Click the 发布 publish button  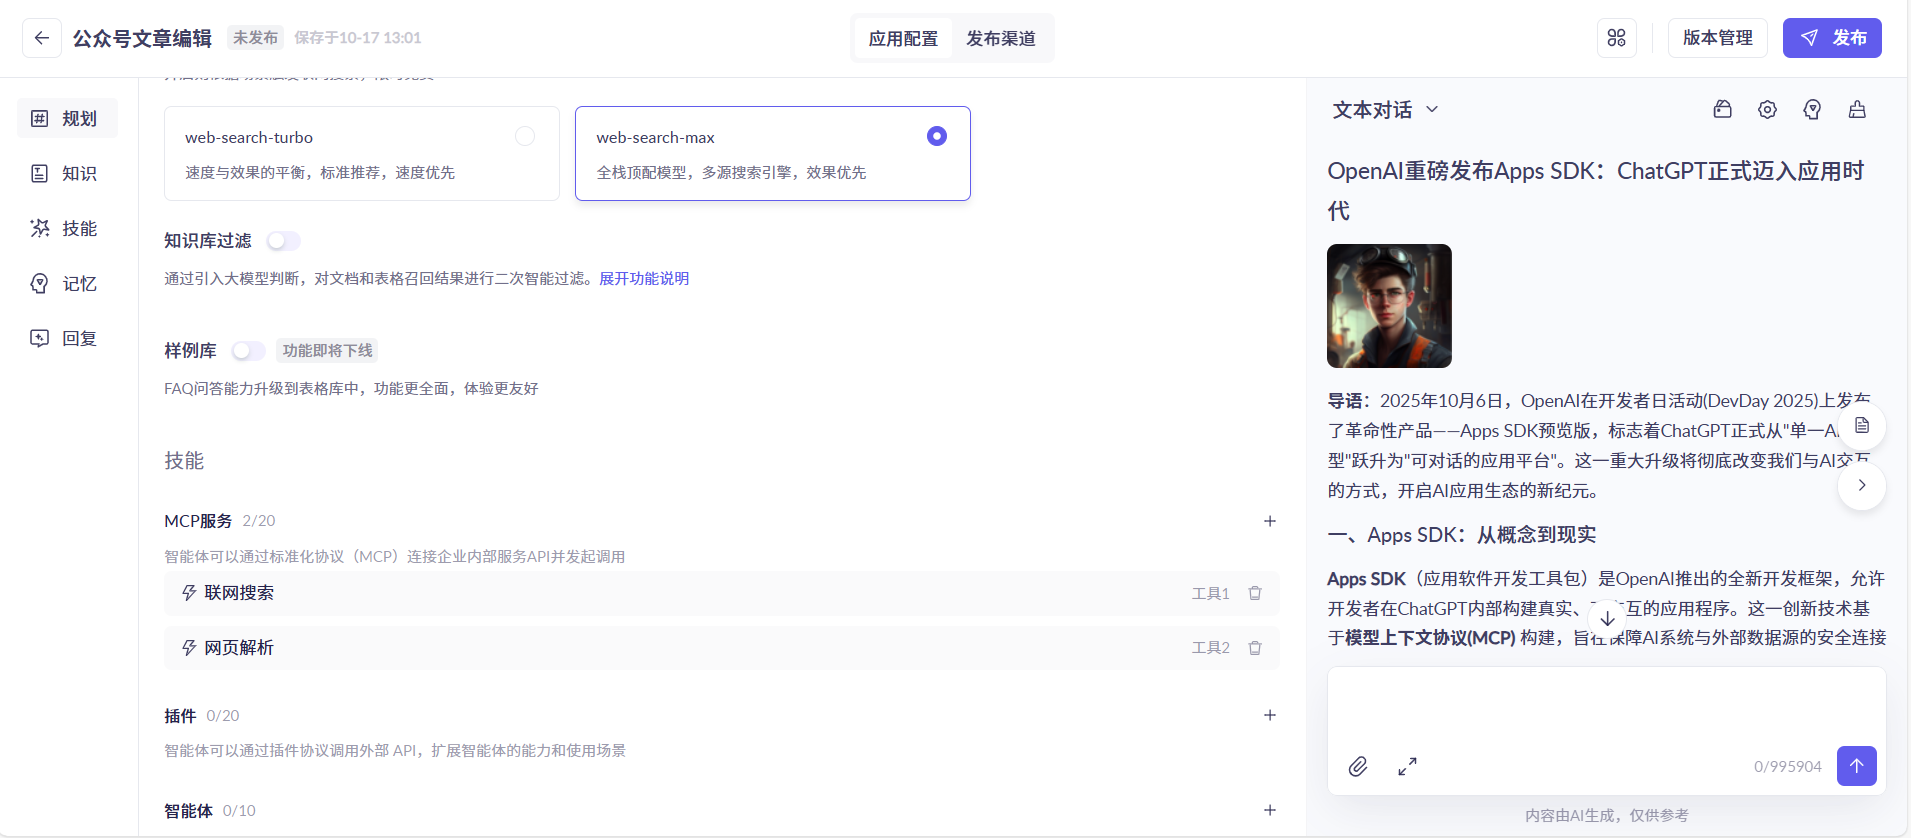1831,38
